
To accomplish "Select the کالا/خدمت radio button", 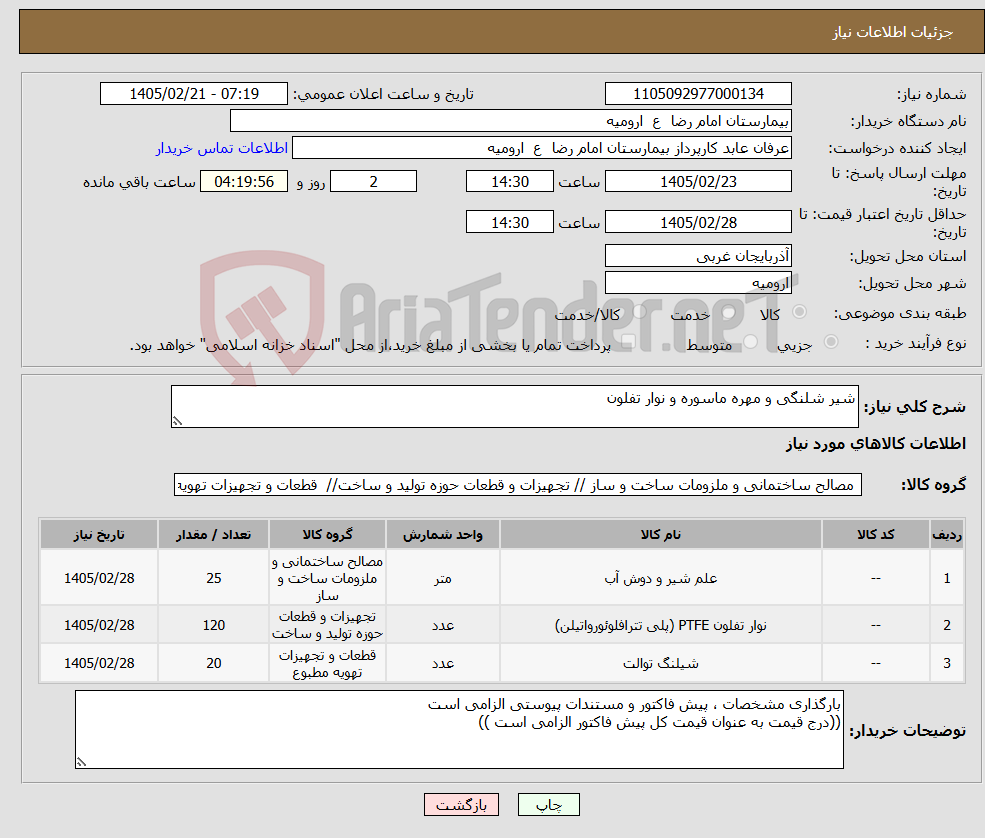I will click(x=639, y=312).
